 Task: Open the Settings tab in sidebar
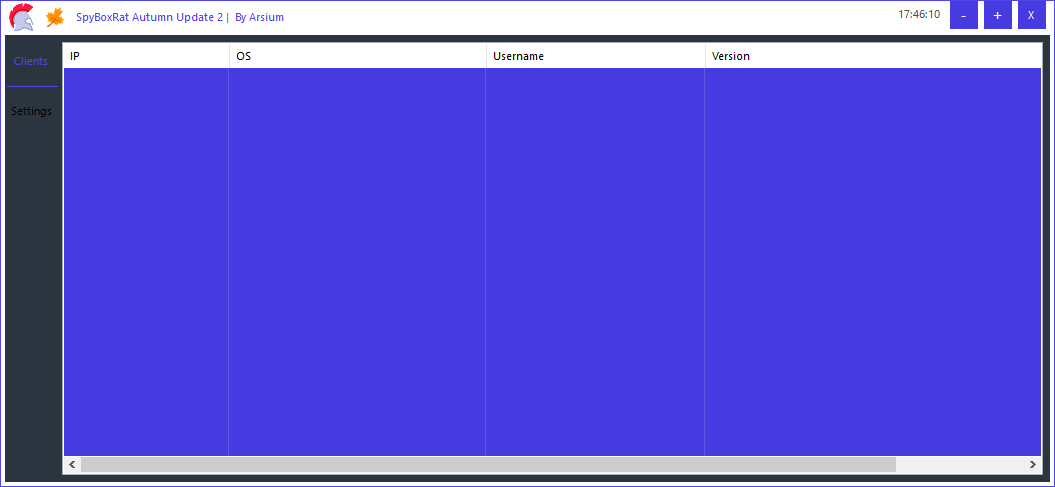pyautogui.click(x=31, y=111)
